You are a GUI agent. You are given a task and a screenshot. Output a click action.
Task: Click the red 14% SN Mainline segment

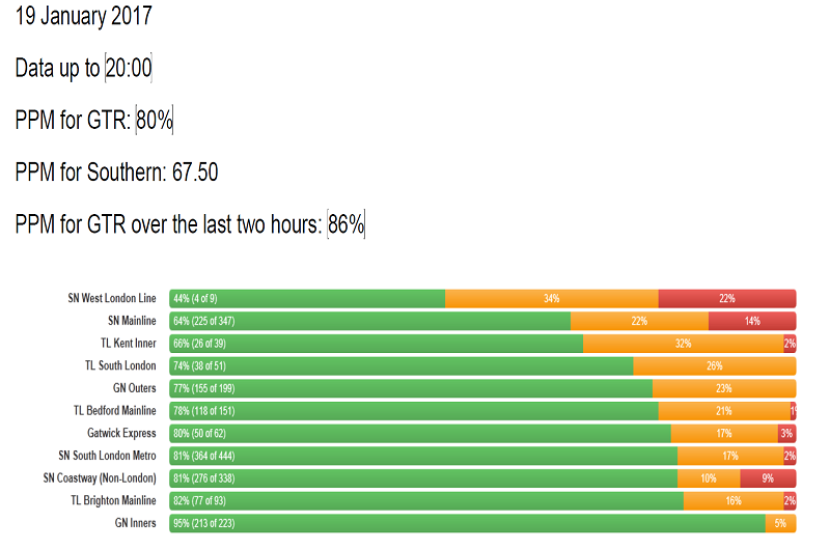coord(752,321)
